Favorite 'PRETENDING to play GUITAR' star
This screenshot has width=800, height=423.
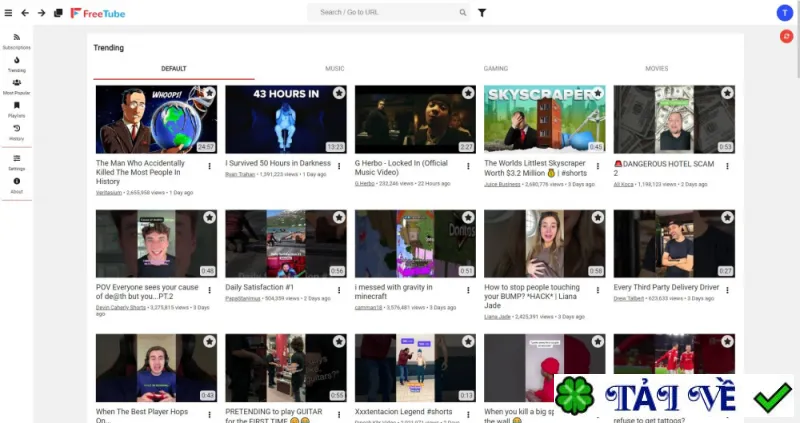pos(339,341)
